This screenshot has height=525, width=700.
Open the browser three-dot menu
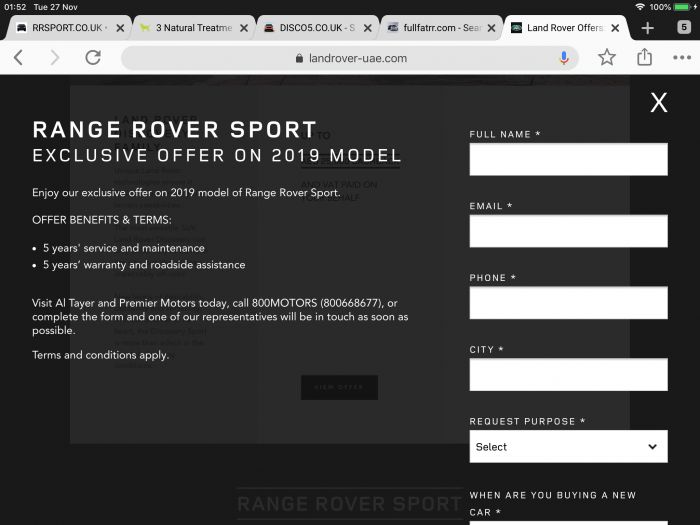682,57
